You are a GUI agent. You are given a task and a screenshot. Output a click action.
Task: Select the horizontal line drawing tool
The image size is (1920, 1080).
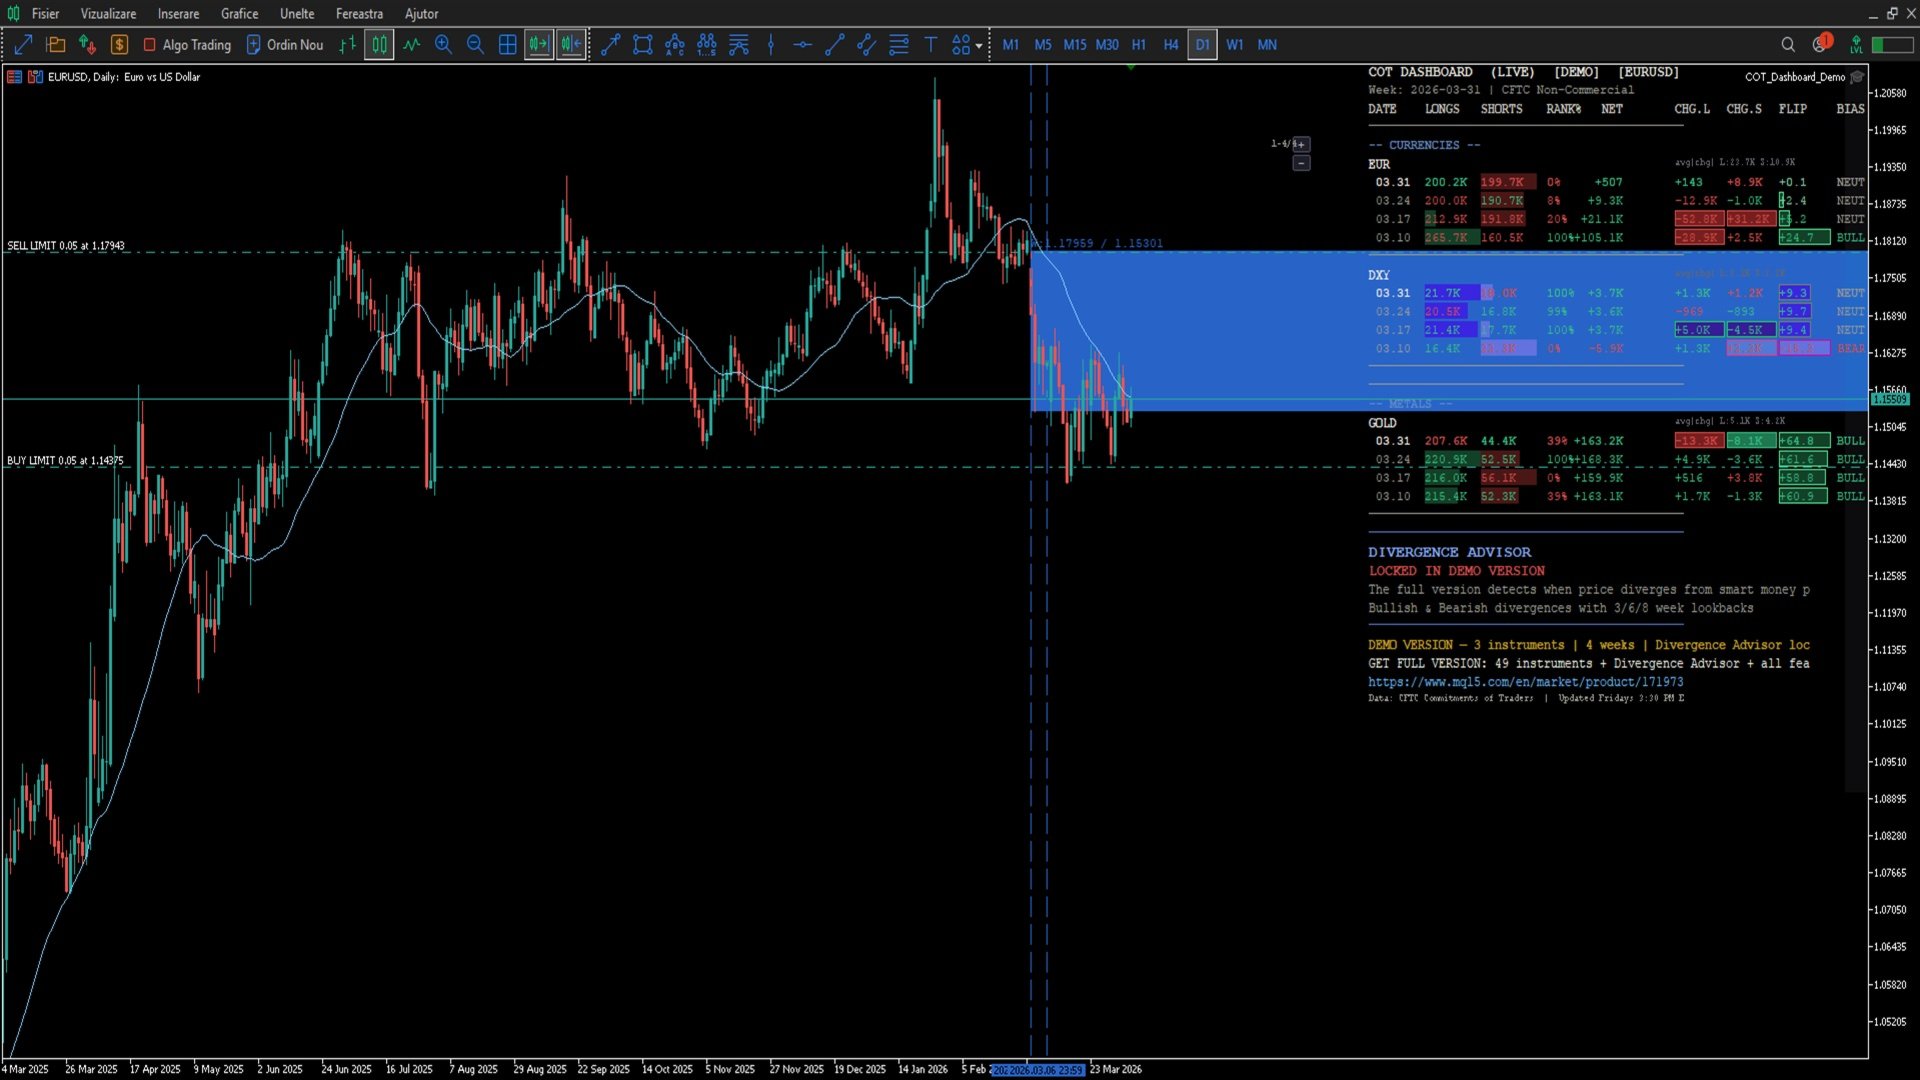(x=802, y=45)
